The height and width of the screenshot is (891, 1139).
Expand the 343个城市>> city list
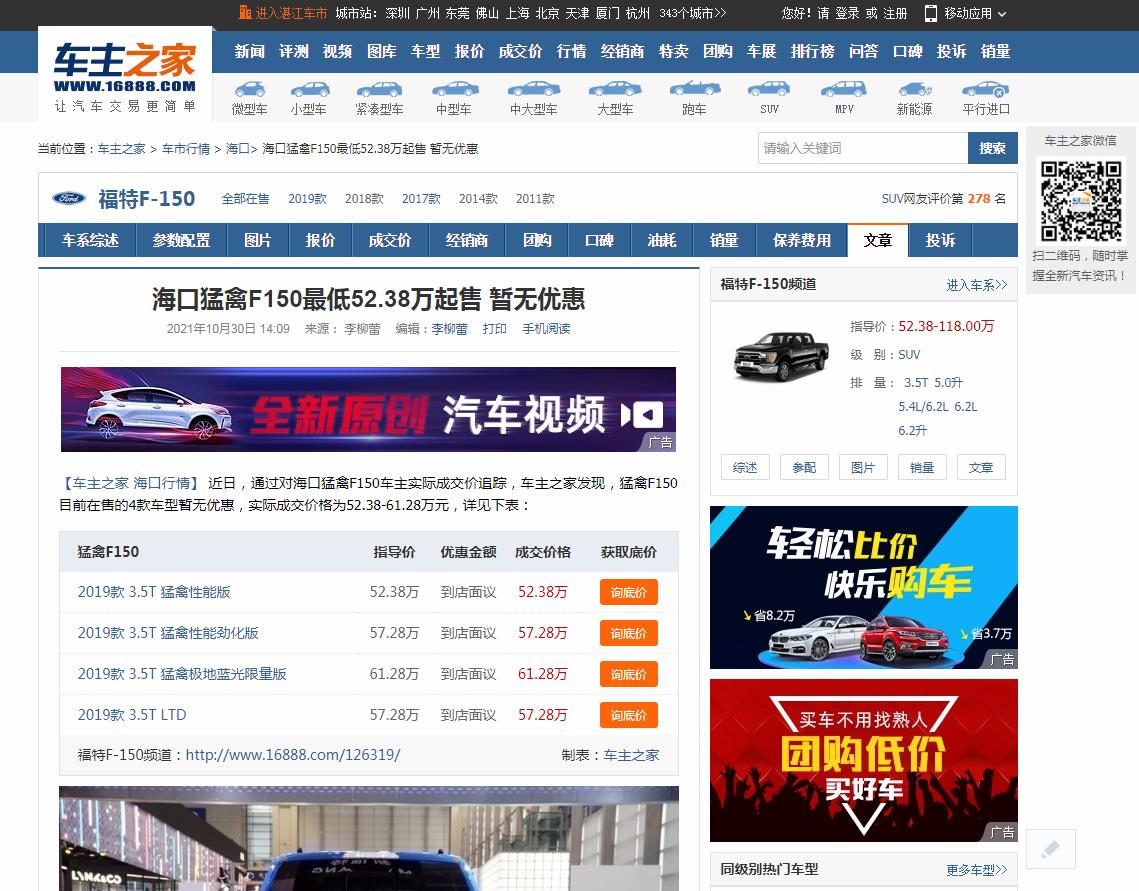(692, 13)
